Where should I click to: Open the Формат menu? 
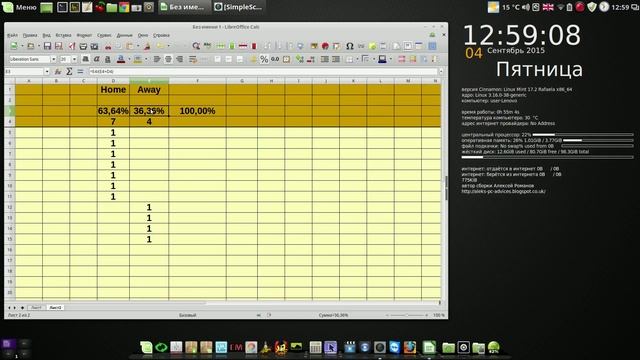(84, 35)
